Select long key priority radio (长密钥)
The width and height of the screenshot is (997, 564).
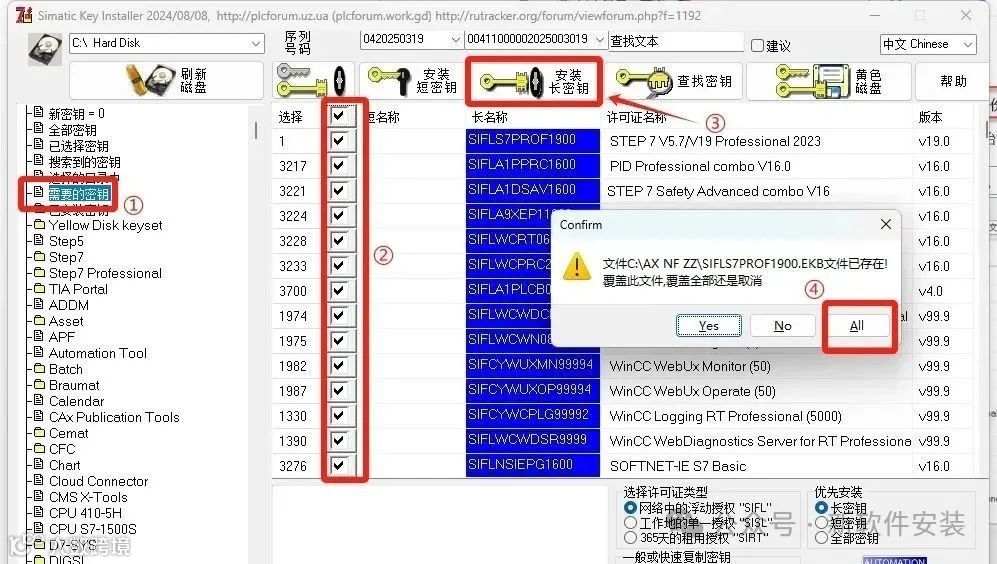click(821, 507)
